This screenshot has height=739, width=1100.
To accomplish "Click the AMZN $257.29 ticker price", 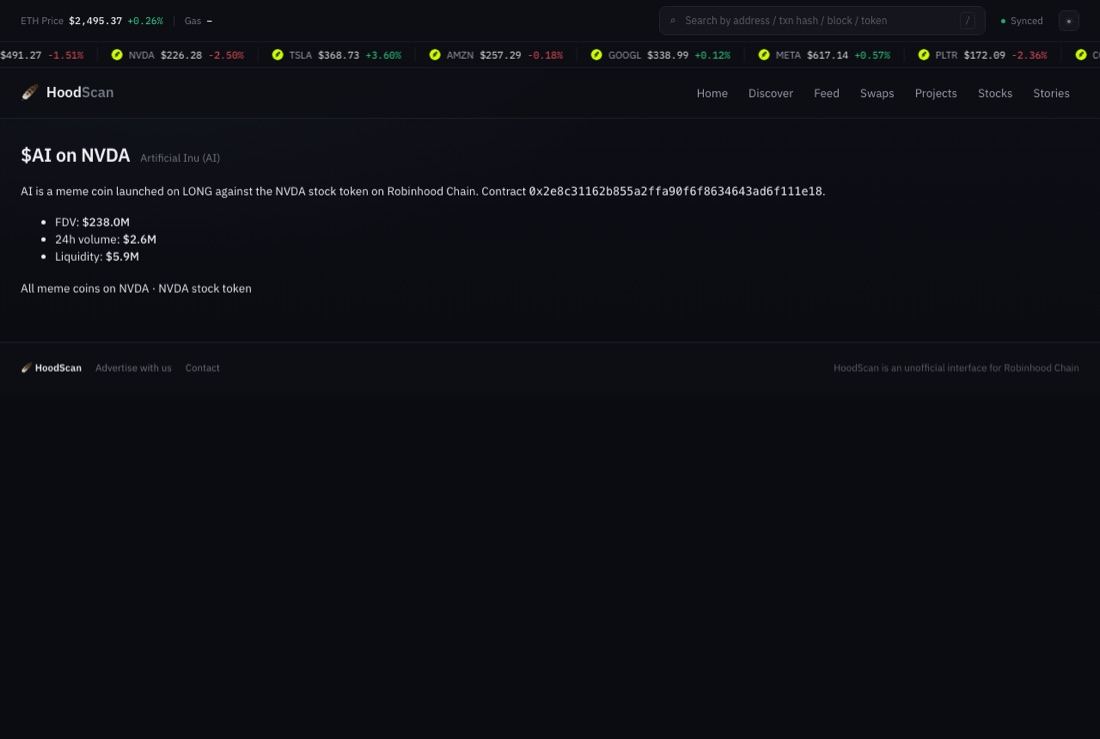I will [x=501, y=55].
